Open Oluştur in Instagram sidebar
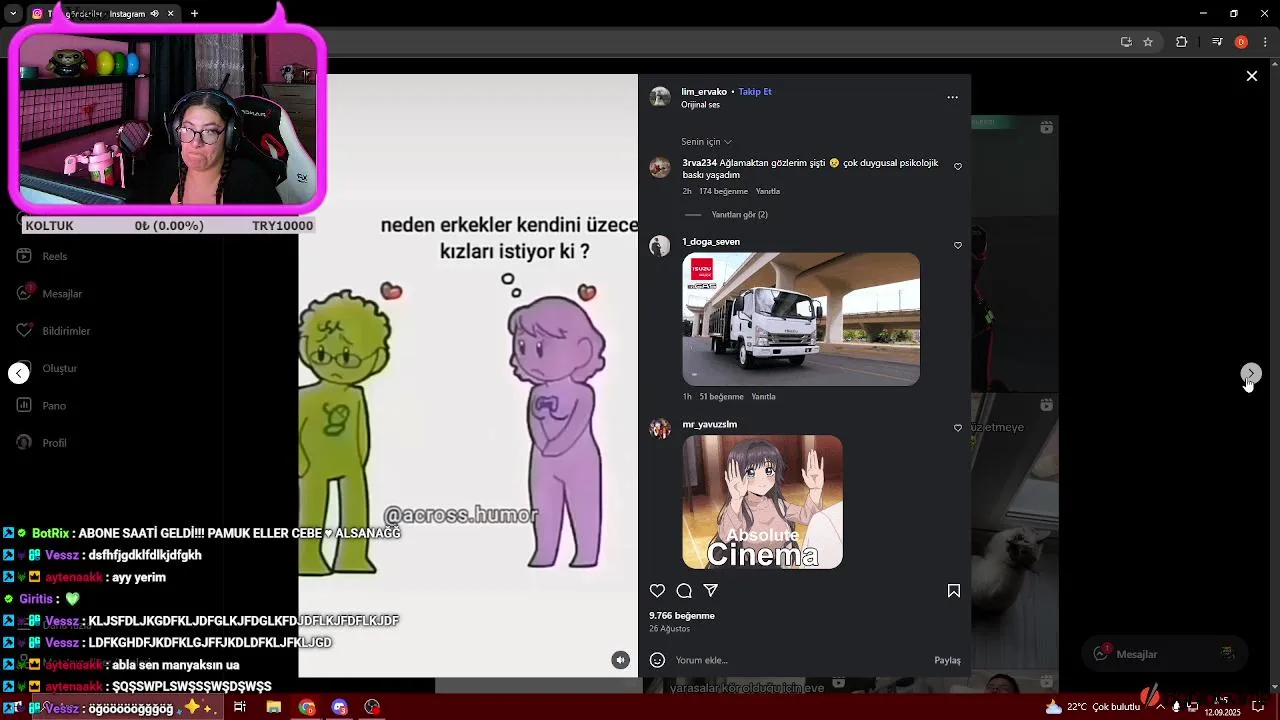 (47, 368)
